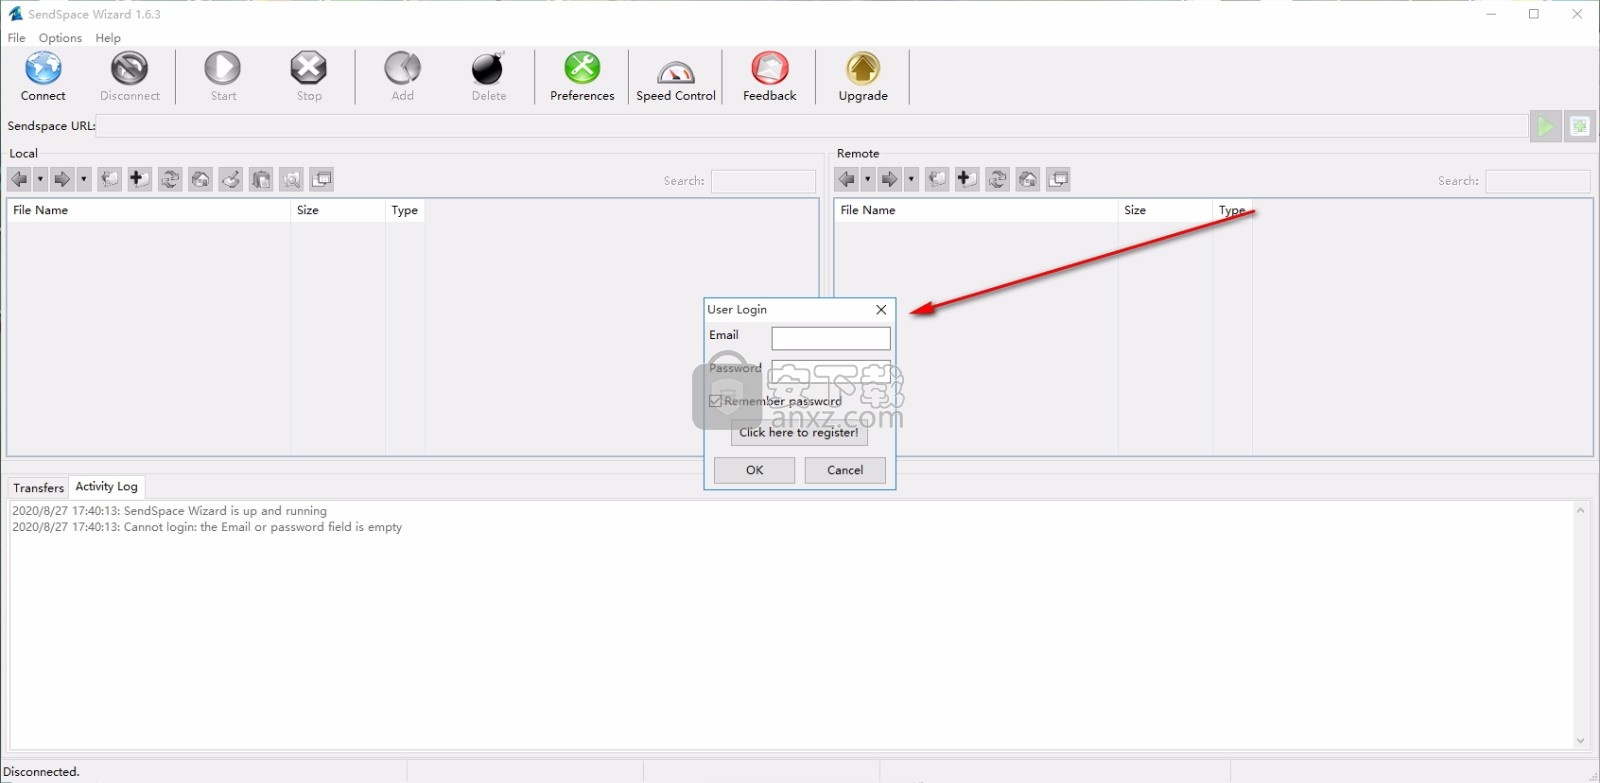Refresh the Local file list

pyautogui.click(x=170, y=179)
